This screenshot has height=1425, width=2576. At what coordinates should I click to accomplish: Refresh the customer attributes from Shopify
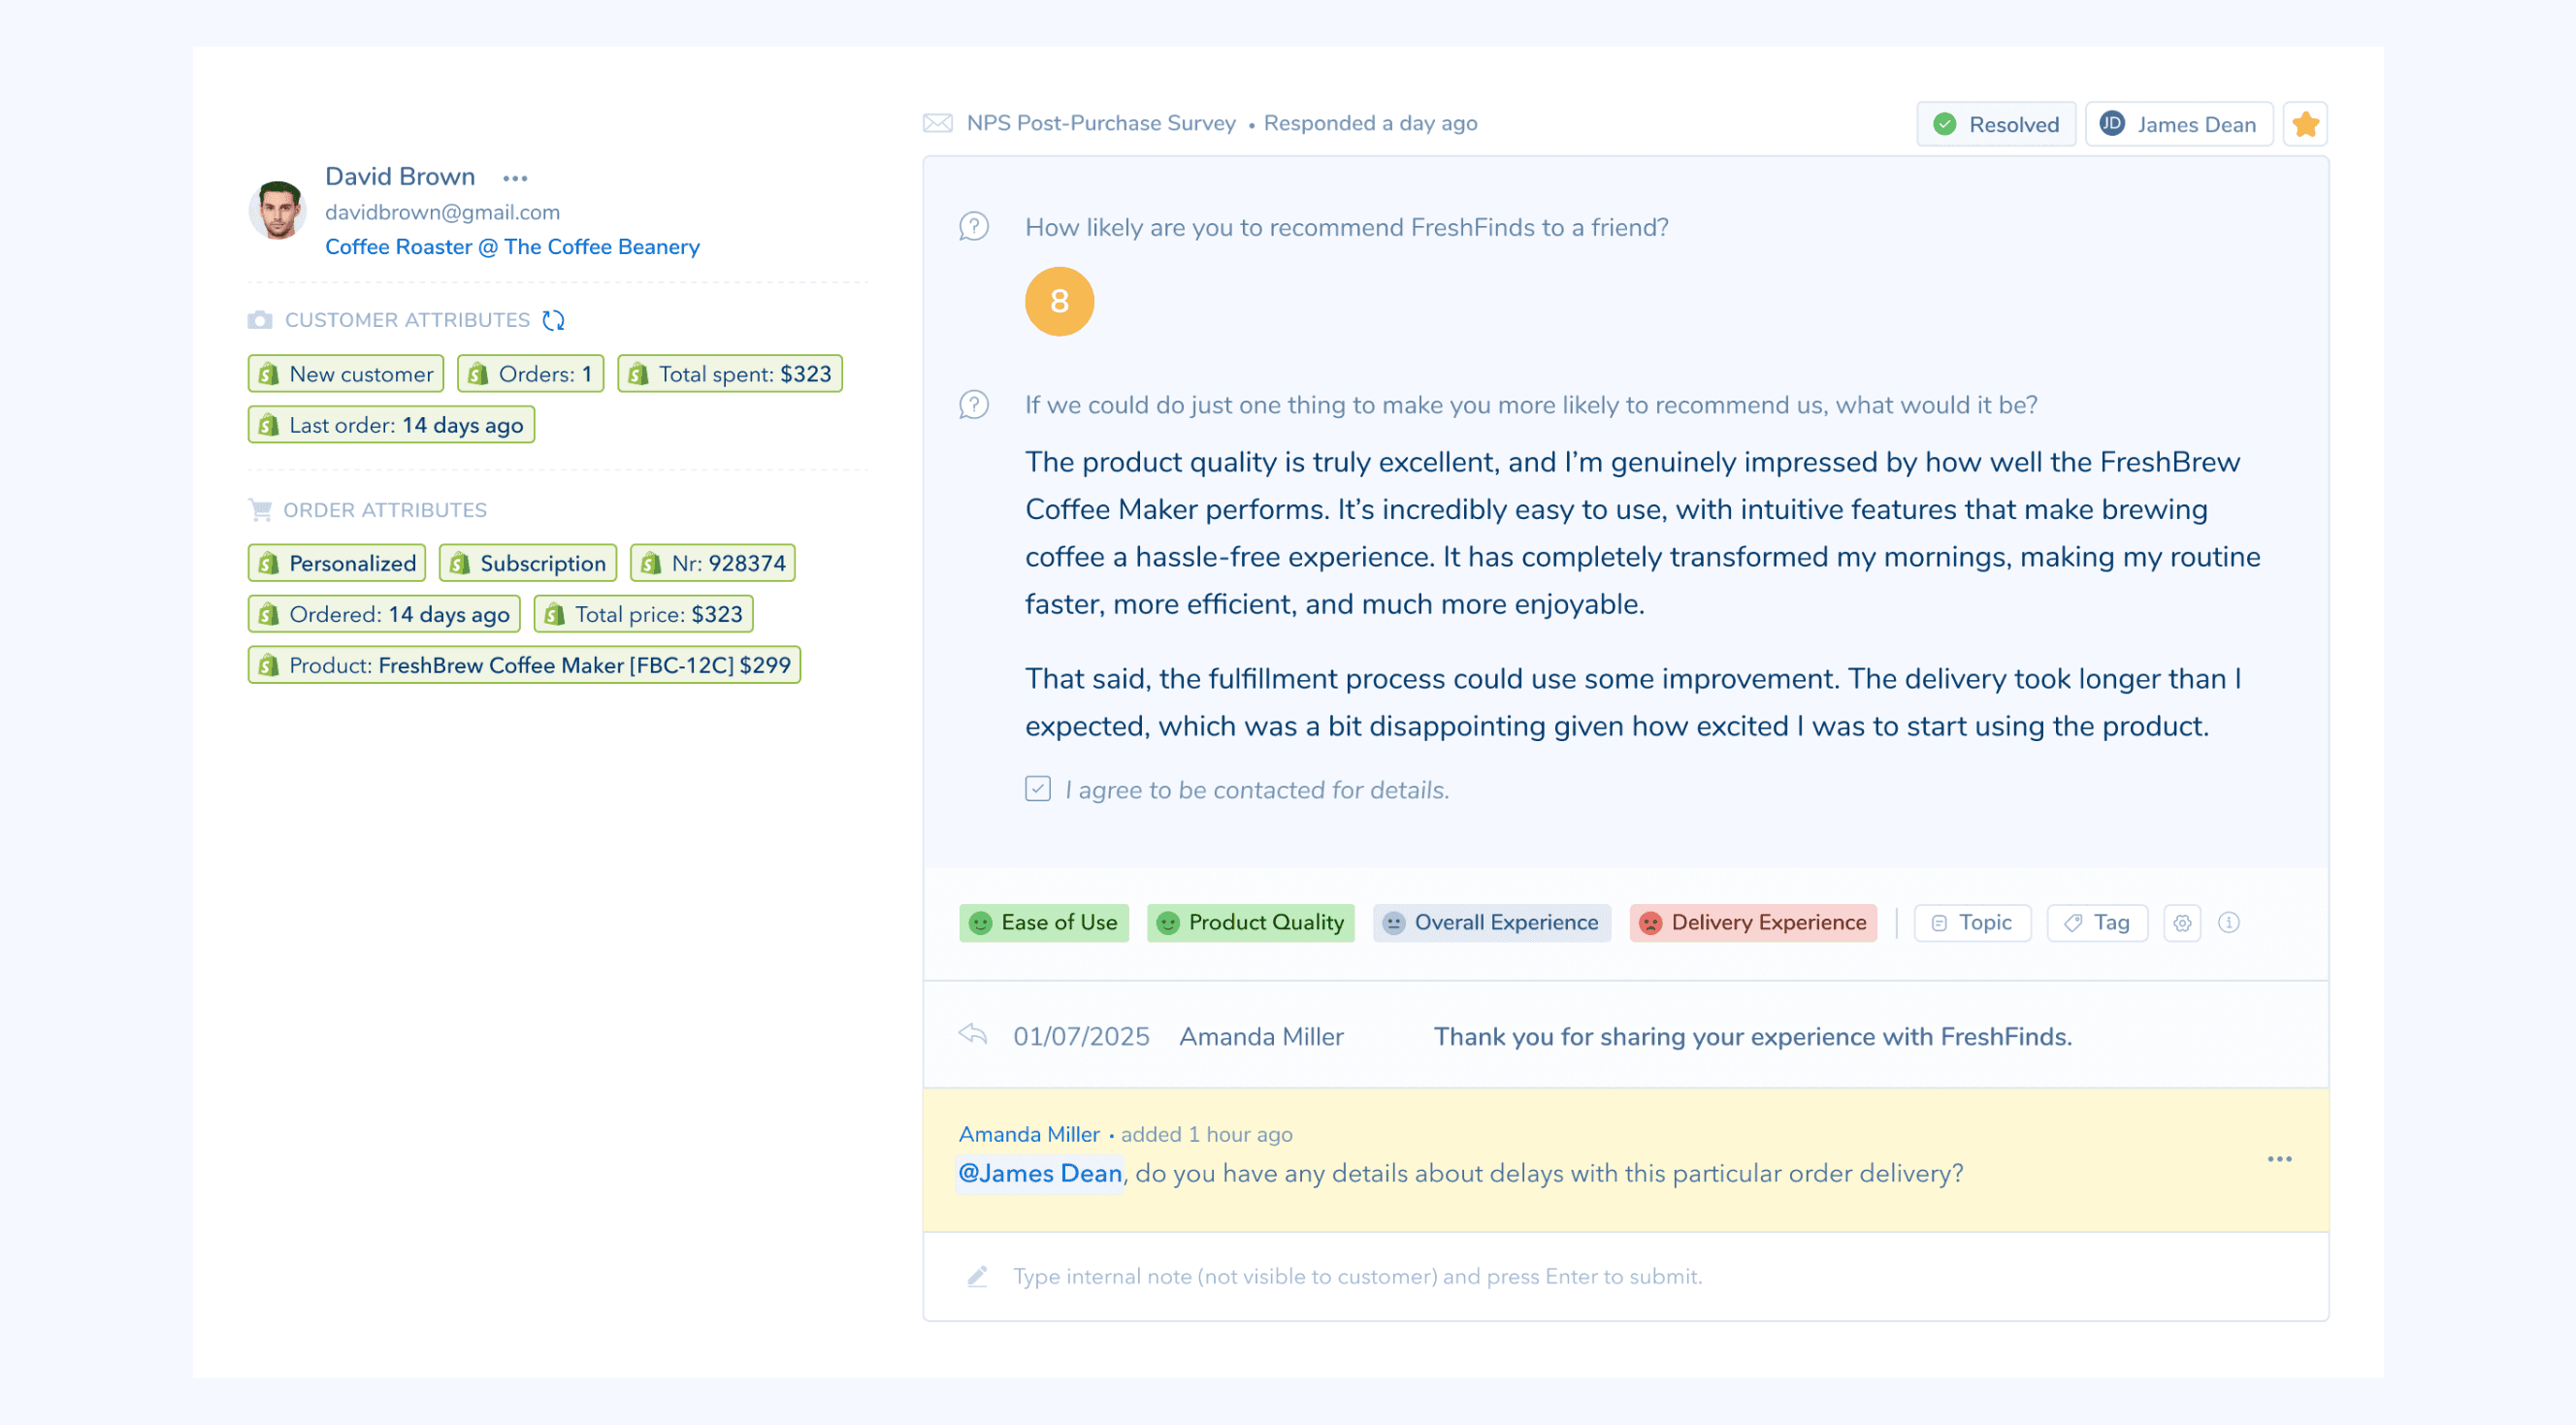point(553,320)
